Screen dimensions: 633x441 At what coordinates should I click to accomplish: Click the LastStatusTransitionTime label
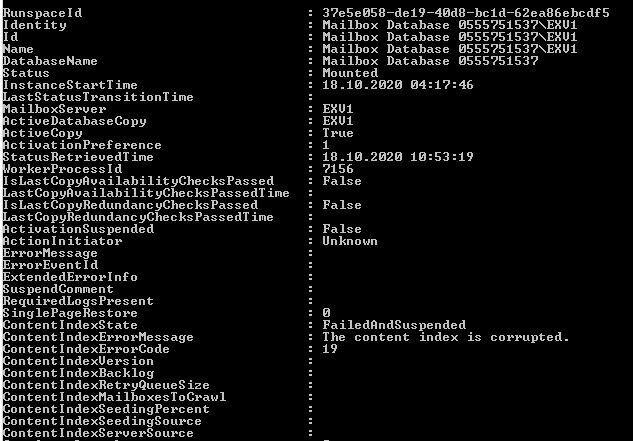pos(98,97)
